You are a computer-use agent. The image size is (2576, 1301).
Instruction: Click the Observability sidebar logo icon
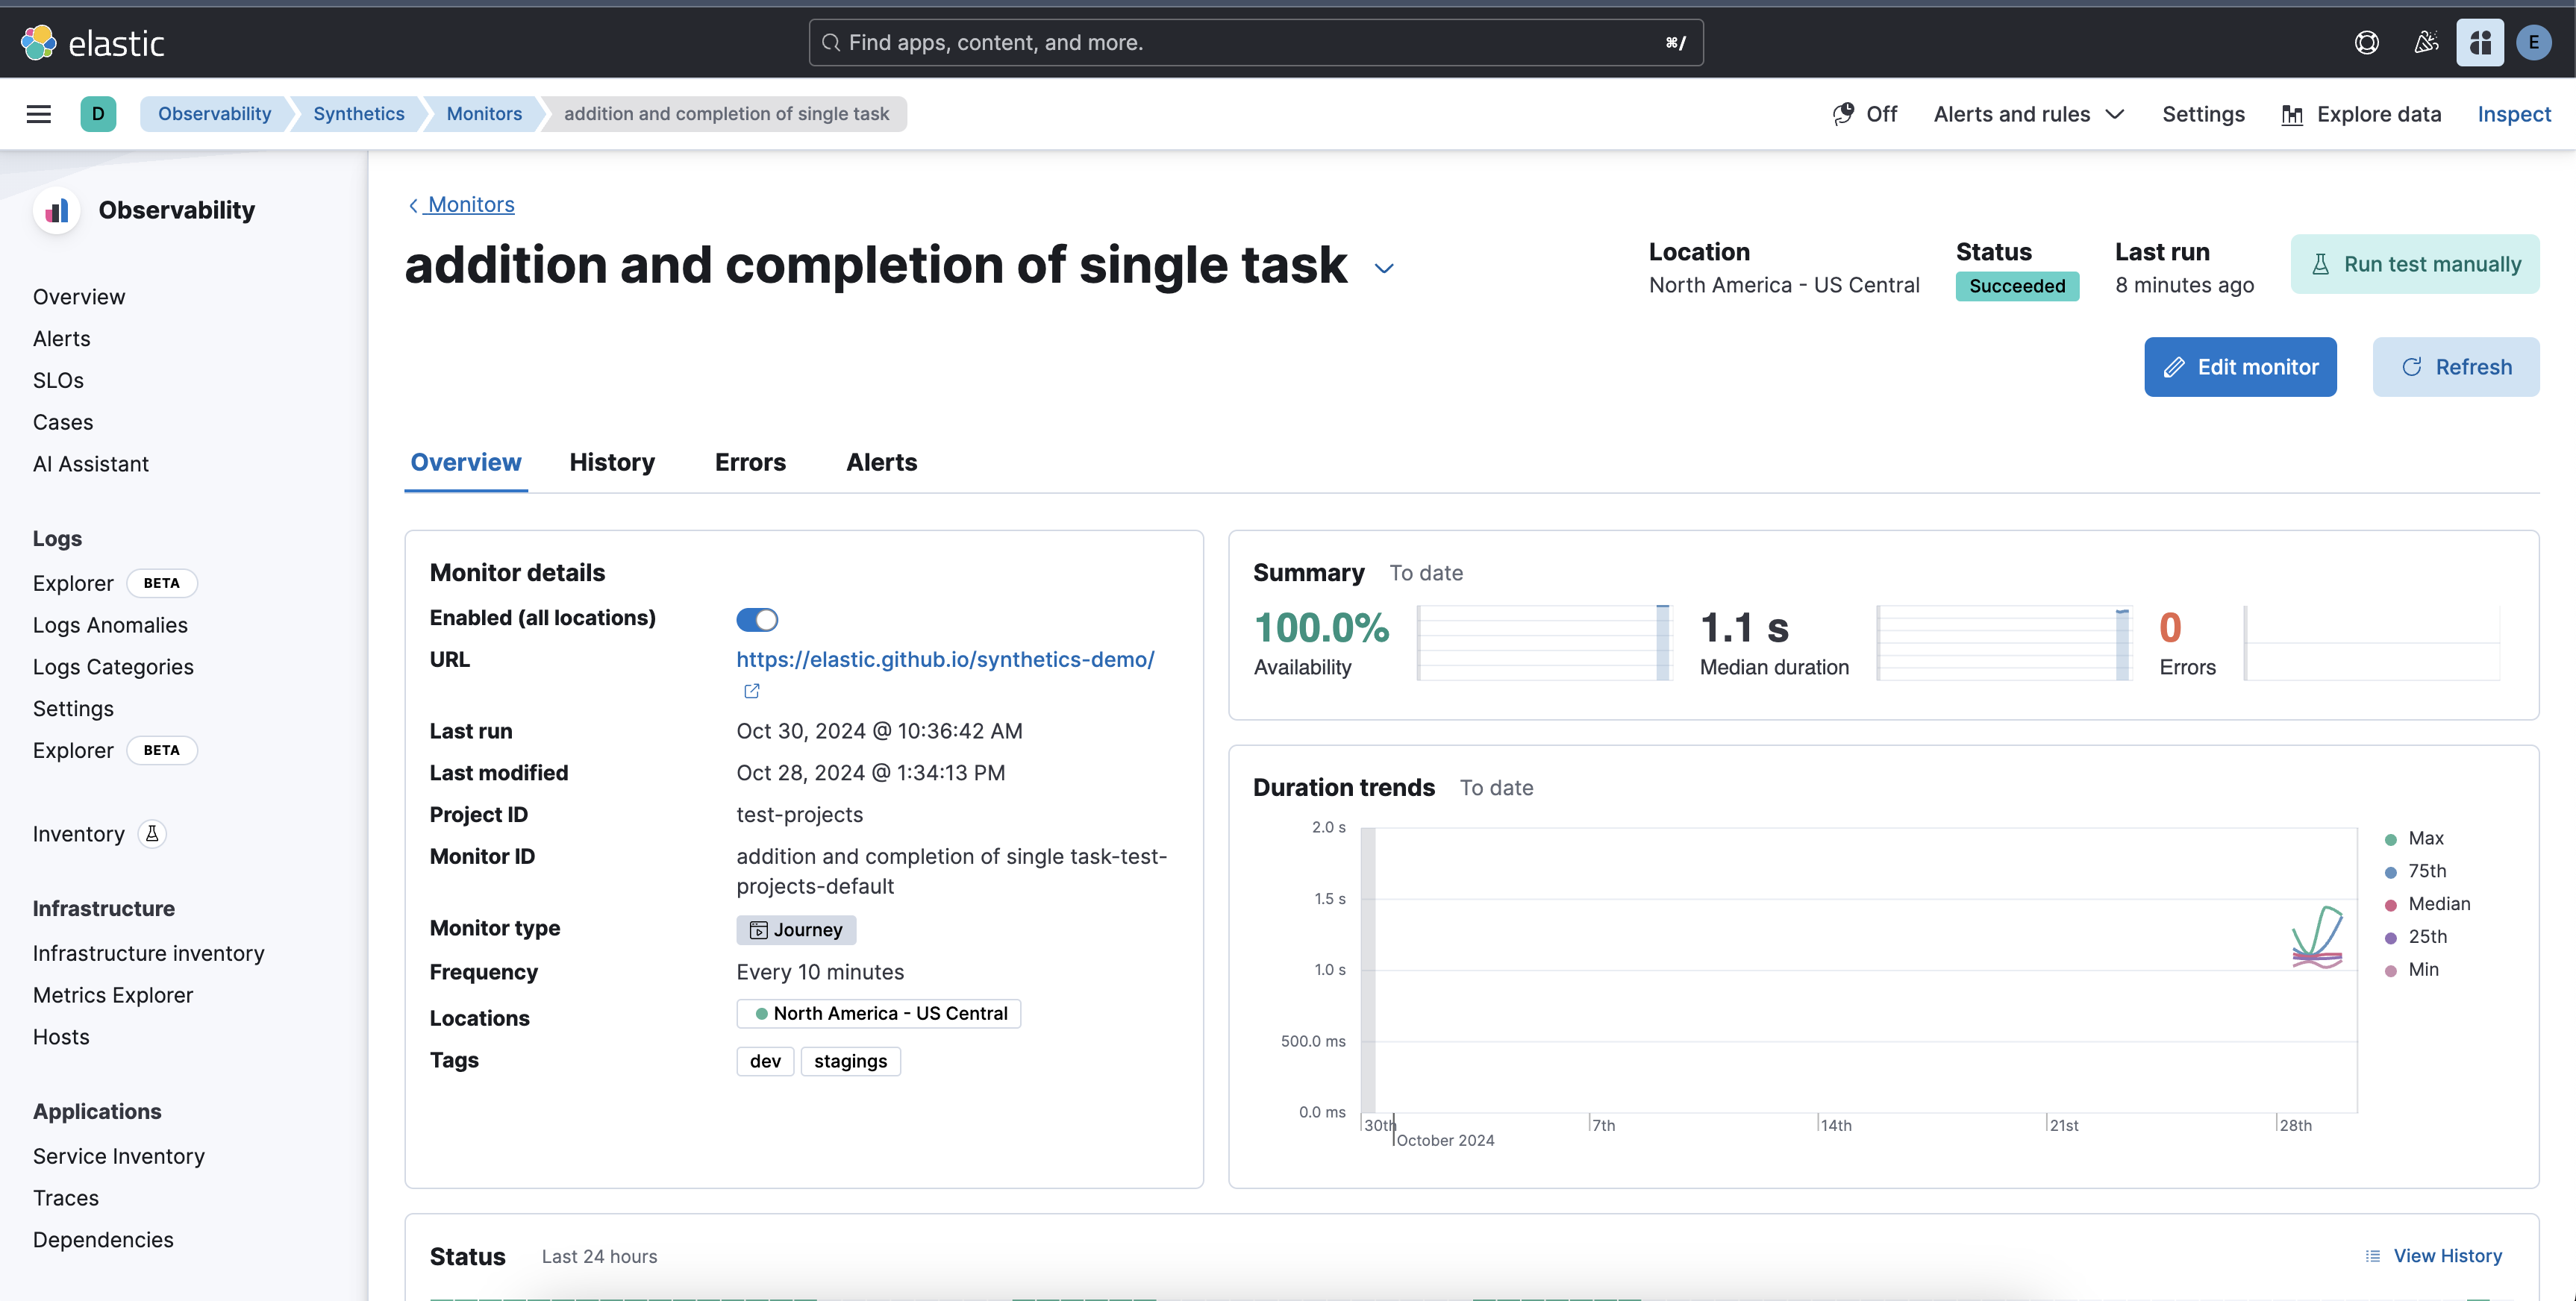[x=57, y=210]
